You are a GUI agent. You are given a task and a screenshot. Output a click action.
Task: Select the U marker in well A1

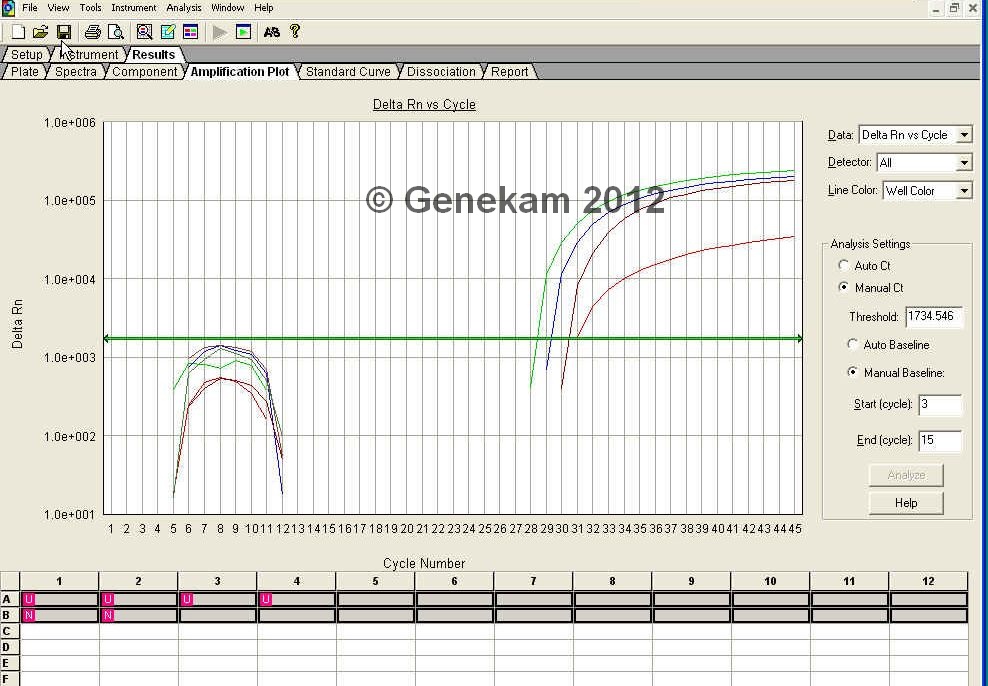[x=28, y=599]
